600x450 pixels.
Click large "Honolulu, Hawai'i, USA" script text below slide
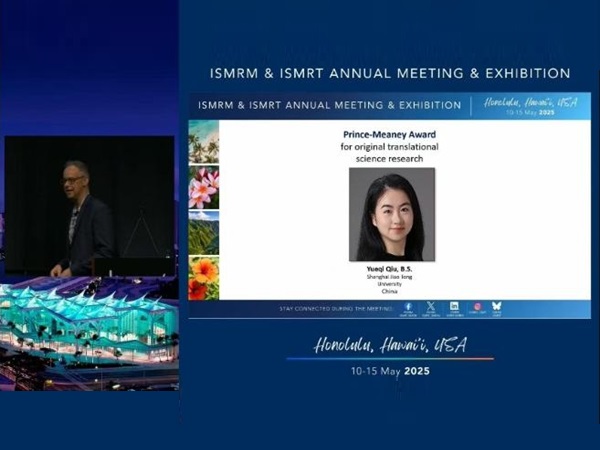coord(390,345)
